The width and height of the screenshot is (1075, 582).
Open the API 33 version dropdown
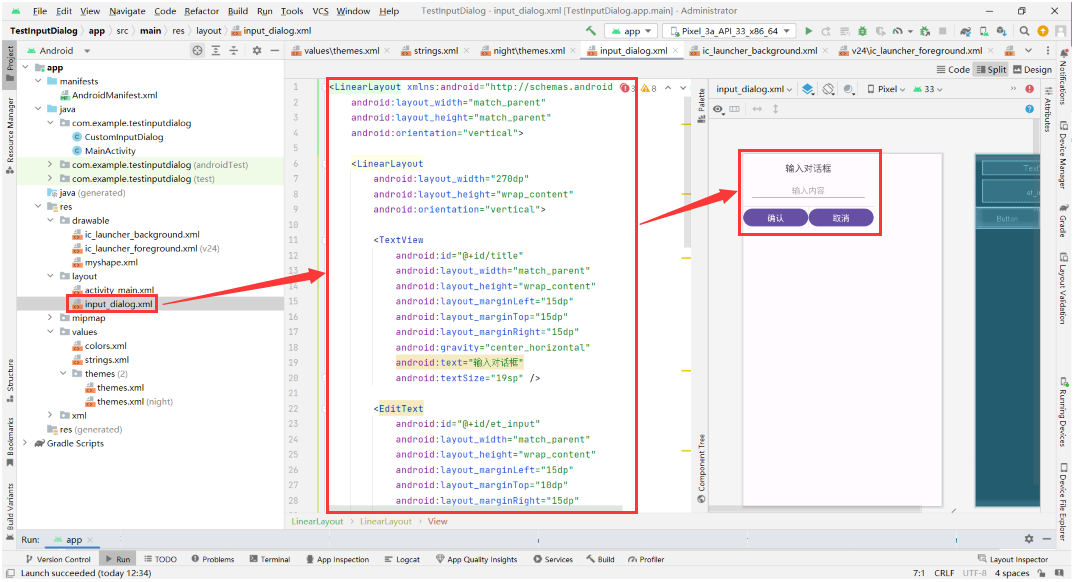pyautogui.click(x=928, y=89)
